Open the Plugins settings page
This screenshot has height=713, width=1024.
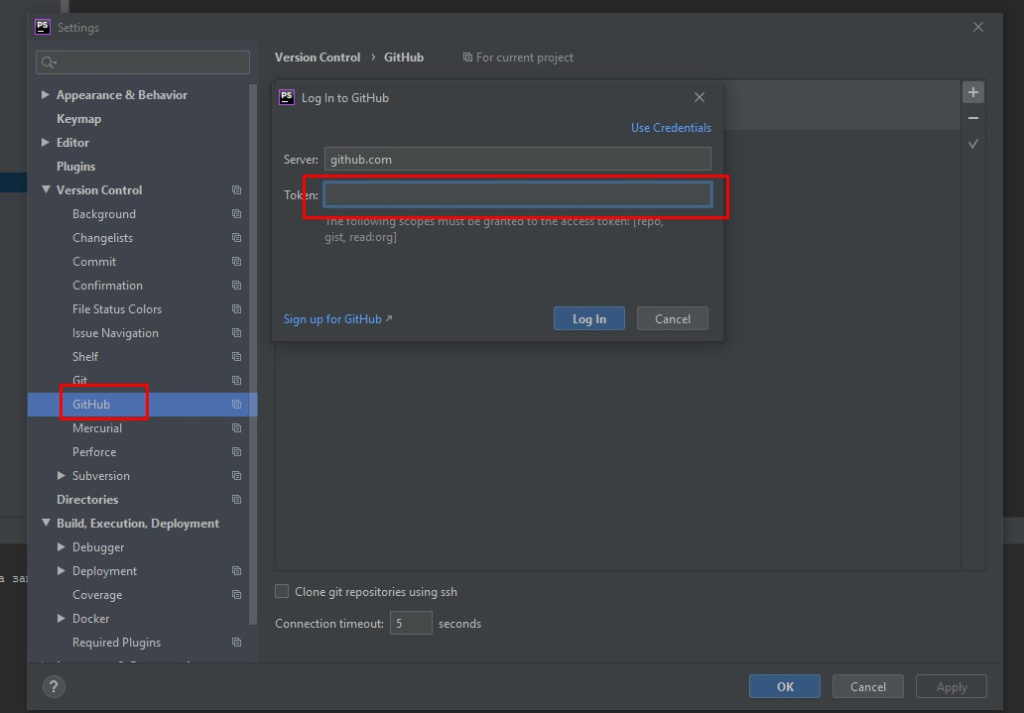[76, 166]
